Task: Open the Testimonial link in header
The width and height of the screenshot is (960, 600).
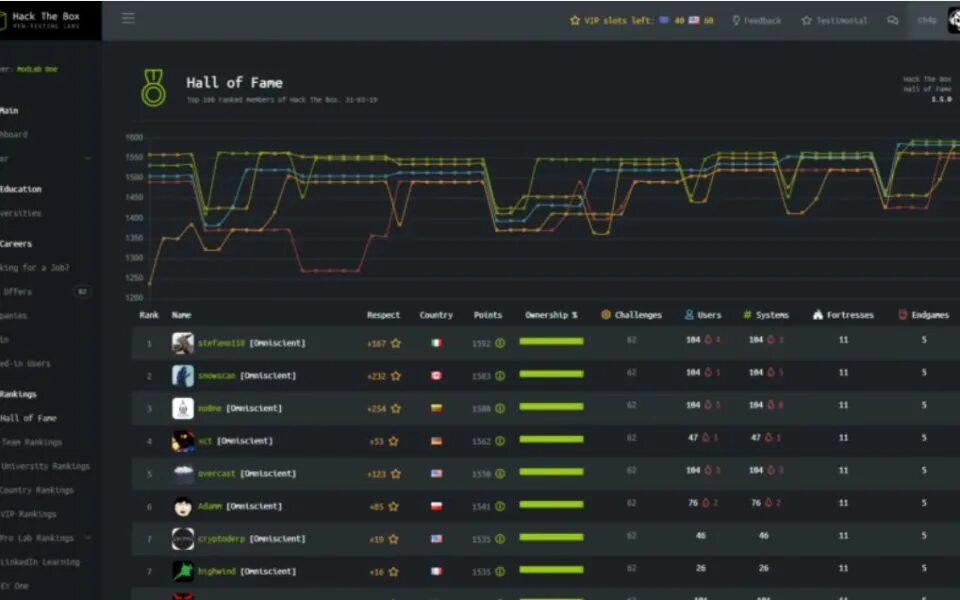Action: [834, 20]
